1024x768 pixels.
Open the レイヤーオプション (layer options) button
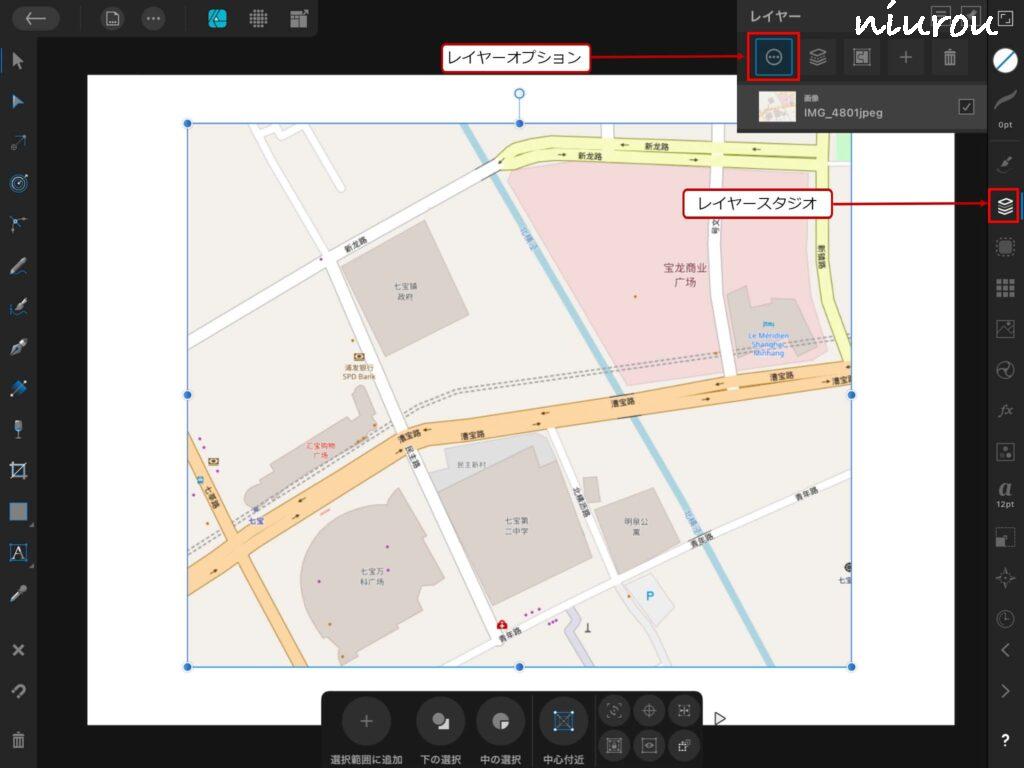pos(773,58)
